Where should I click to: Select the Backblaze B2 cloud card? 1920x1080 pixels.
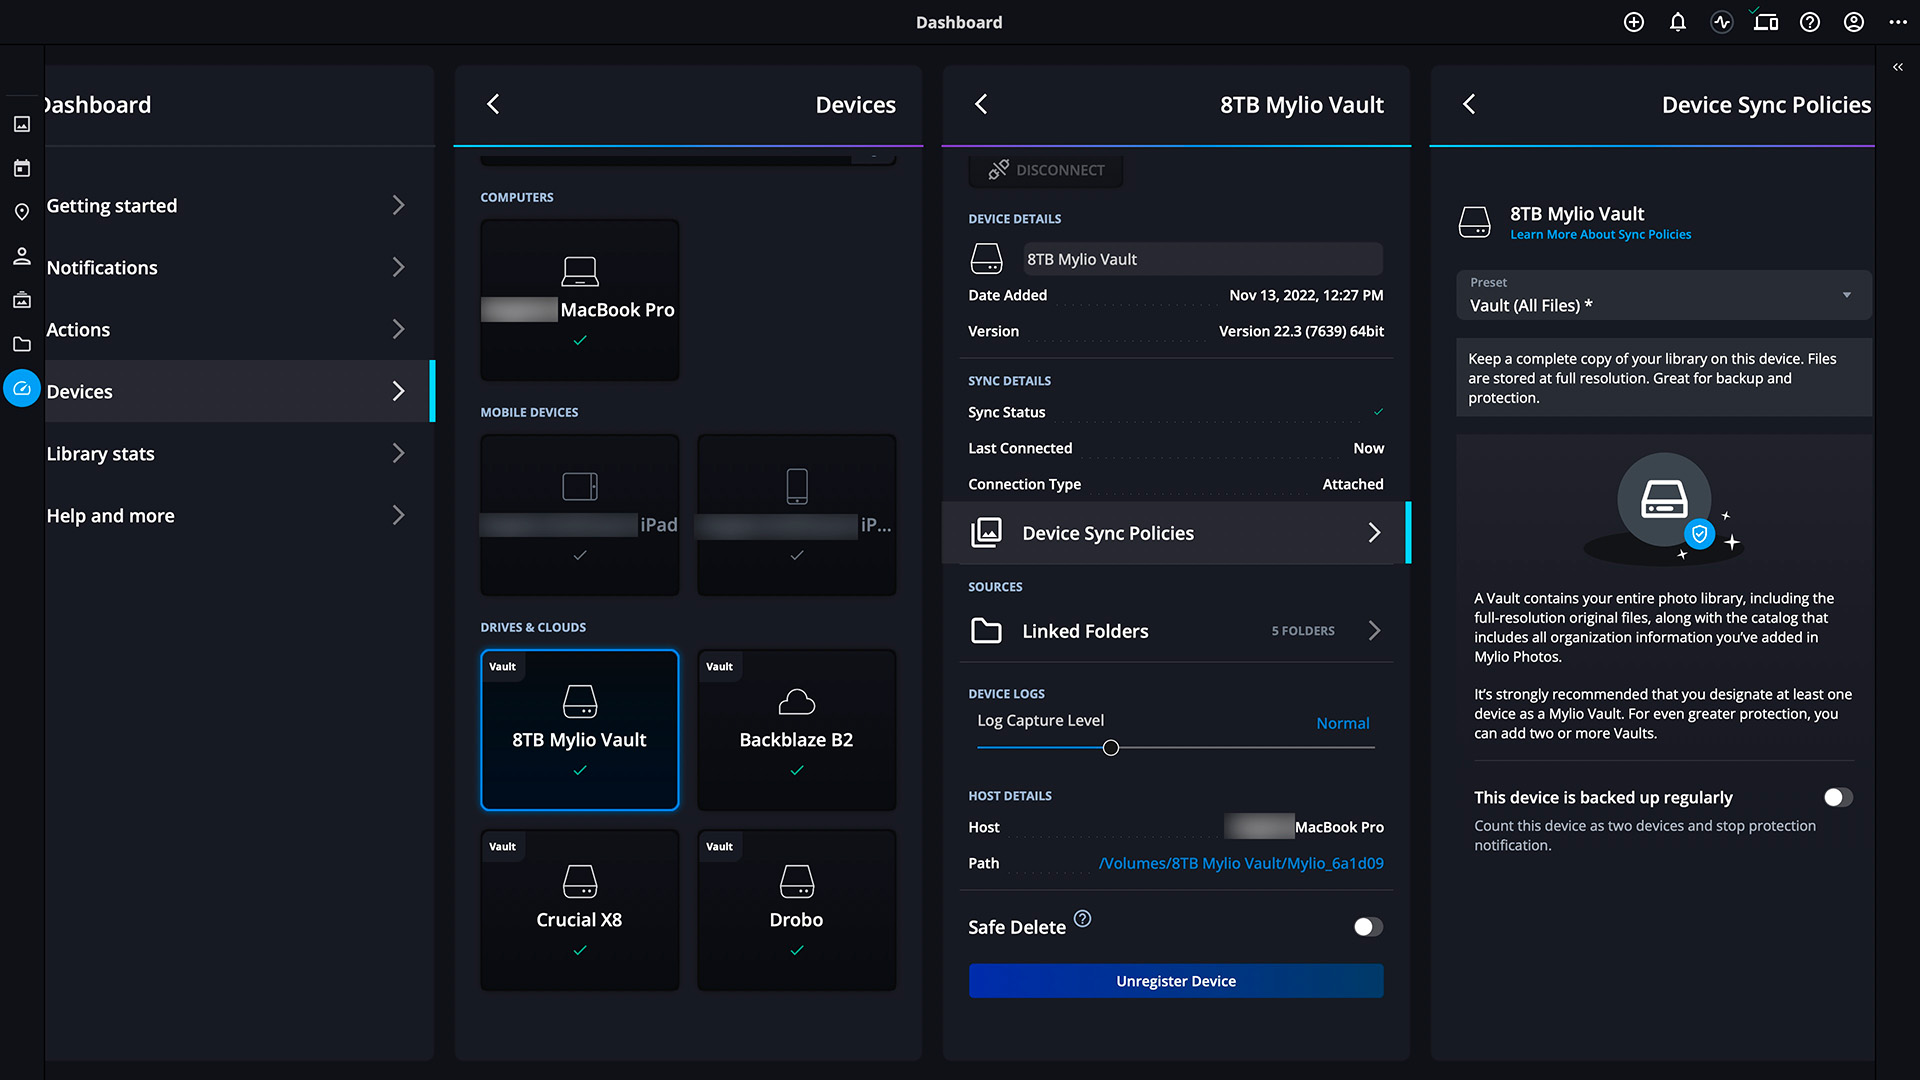797,730
